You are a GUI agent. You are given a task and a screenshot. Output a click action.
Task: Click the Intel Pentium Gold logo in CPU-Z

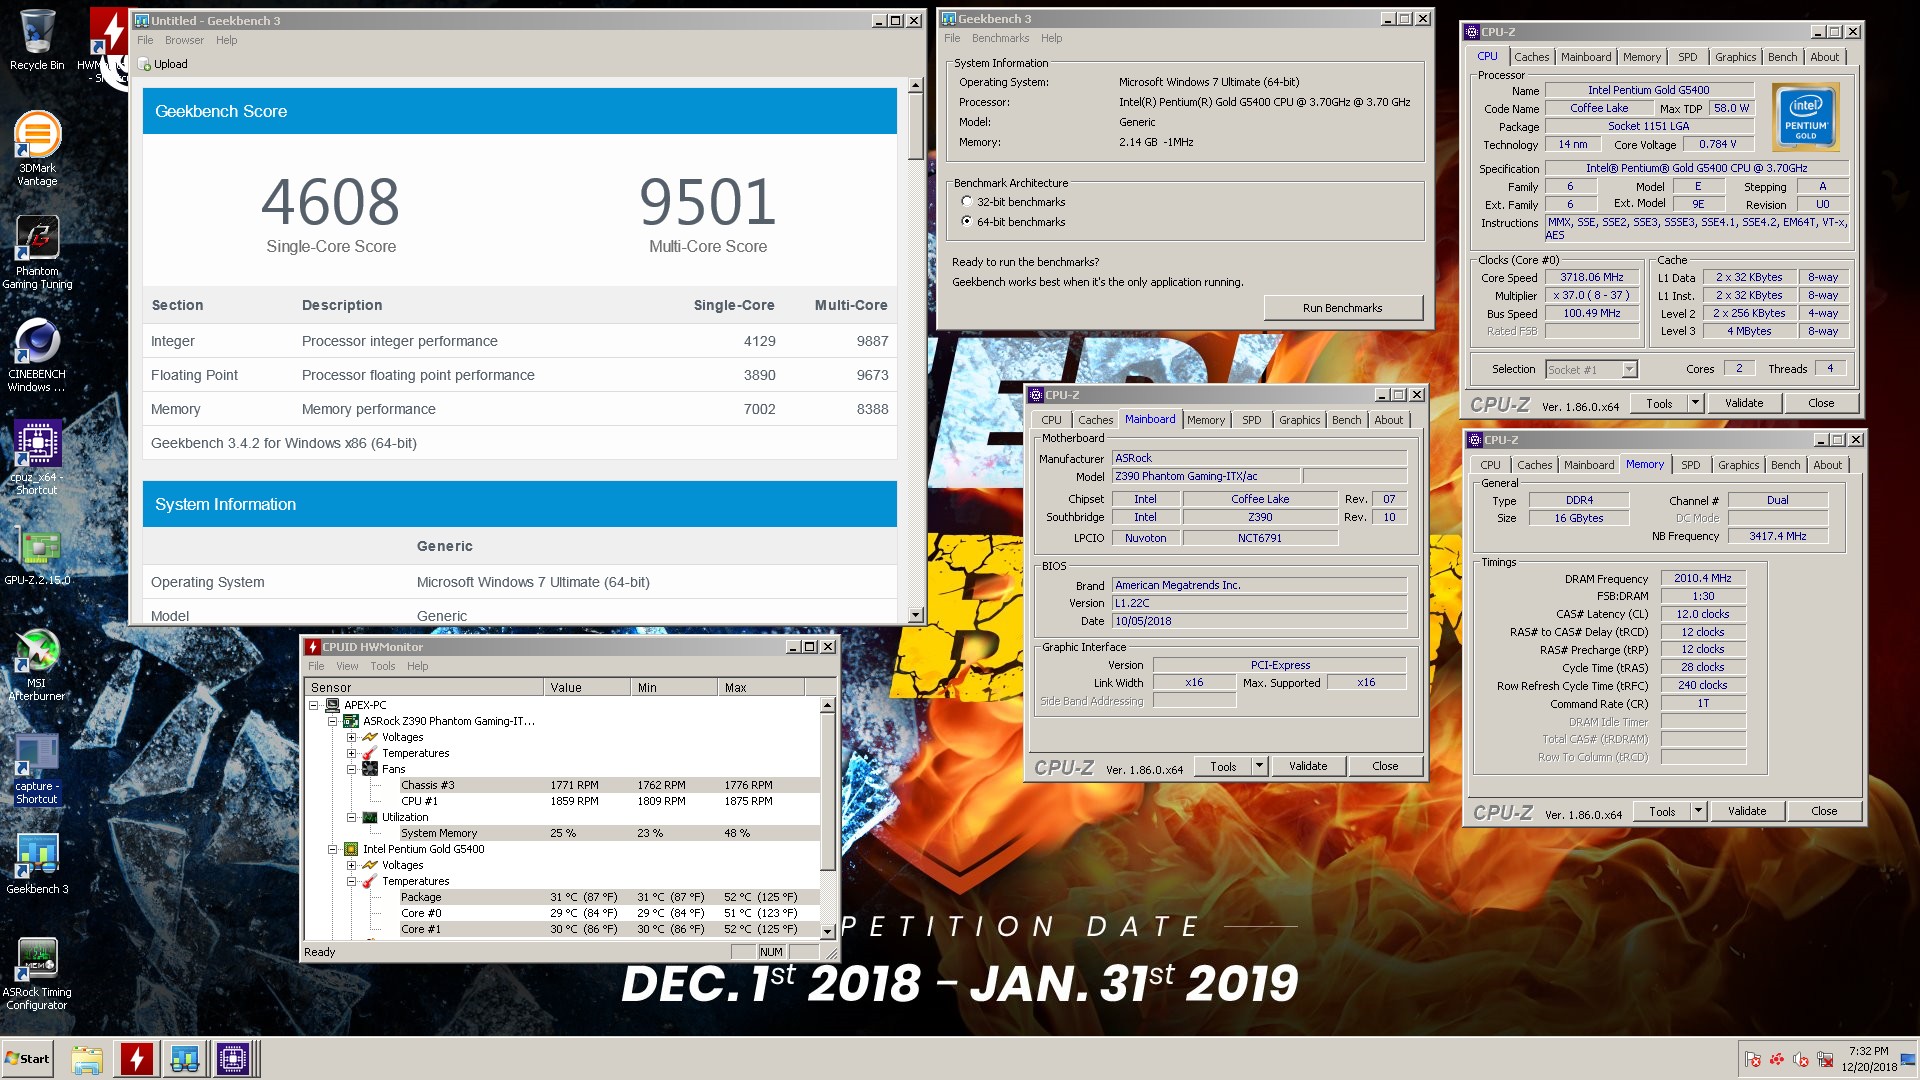[x=1806, y=117]
